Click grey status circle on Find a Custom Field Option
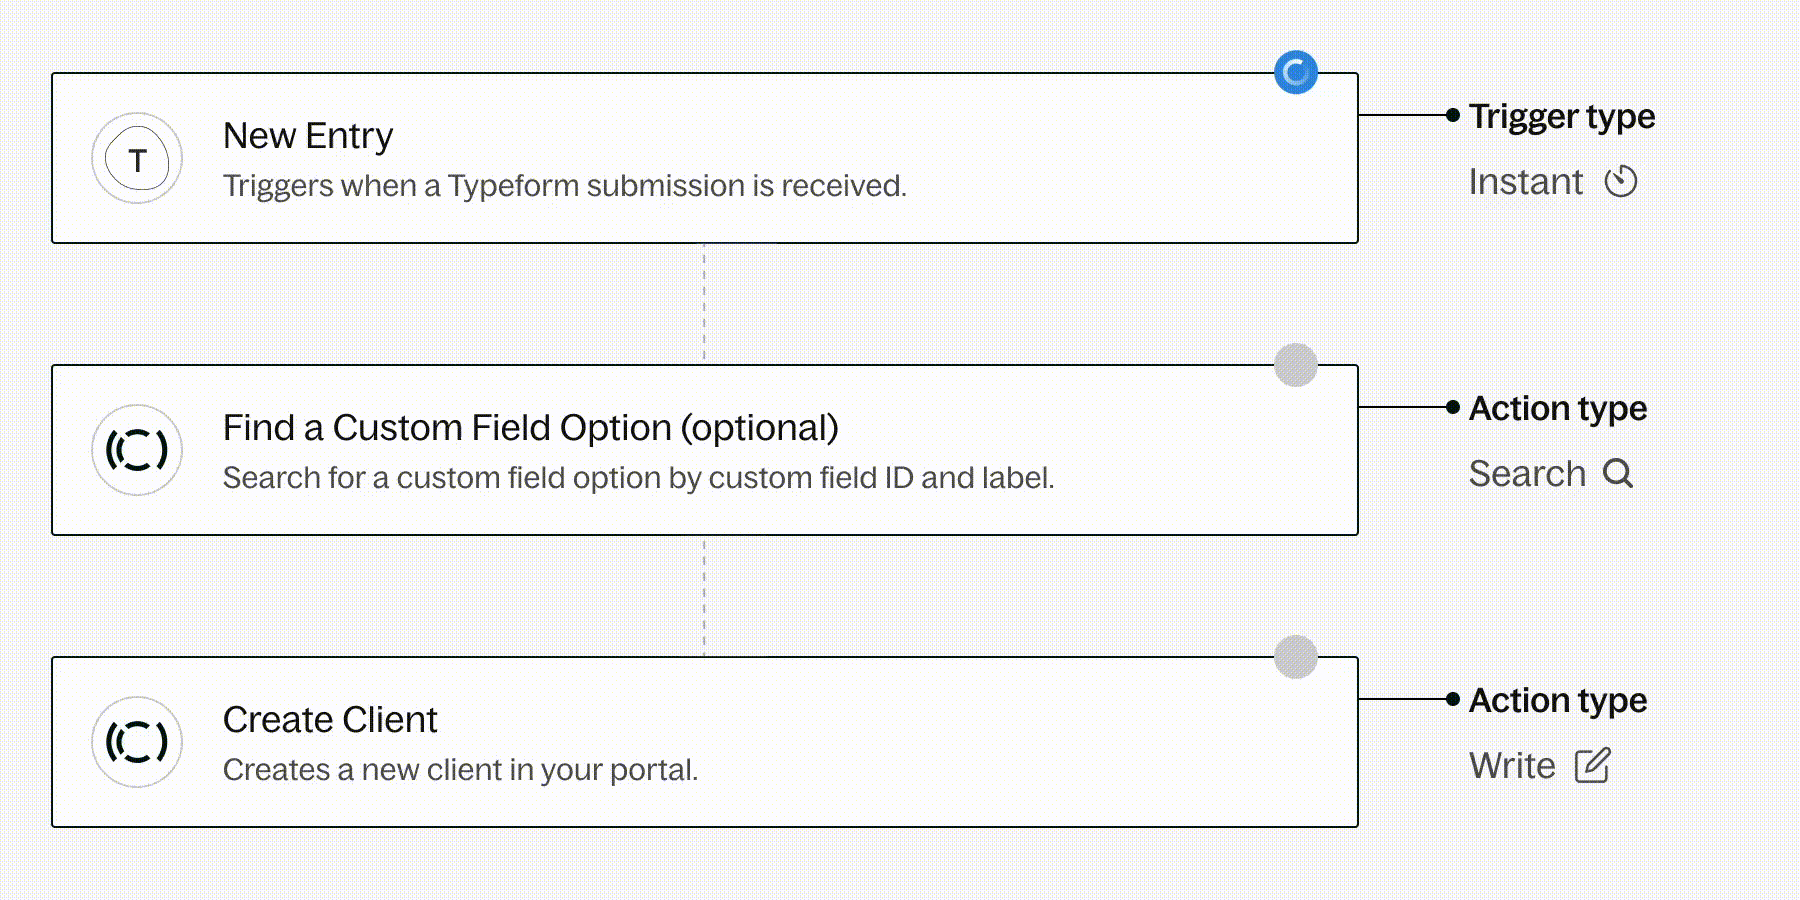Image resolution: width=1800 pixels, height=900 pixels. click(1296, 365)
